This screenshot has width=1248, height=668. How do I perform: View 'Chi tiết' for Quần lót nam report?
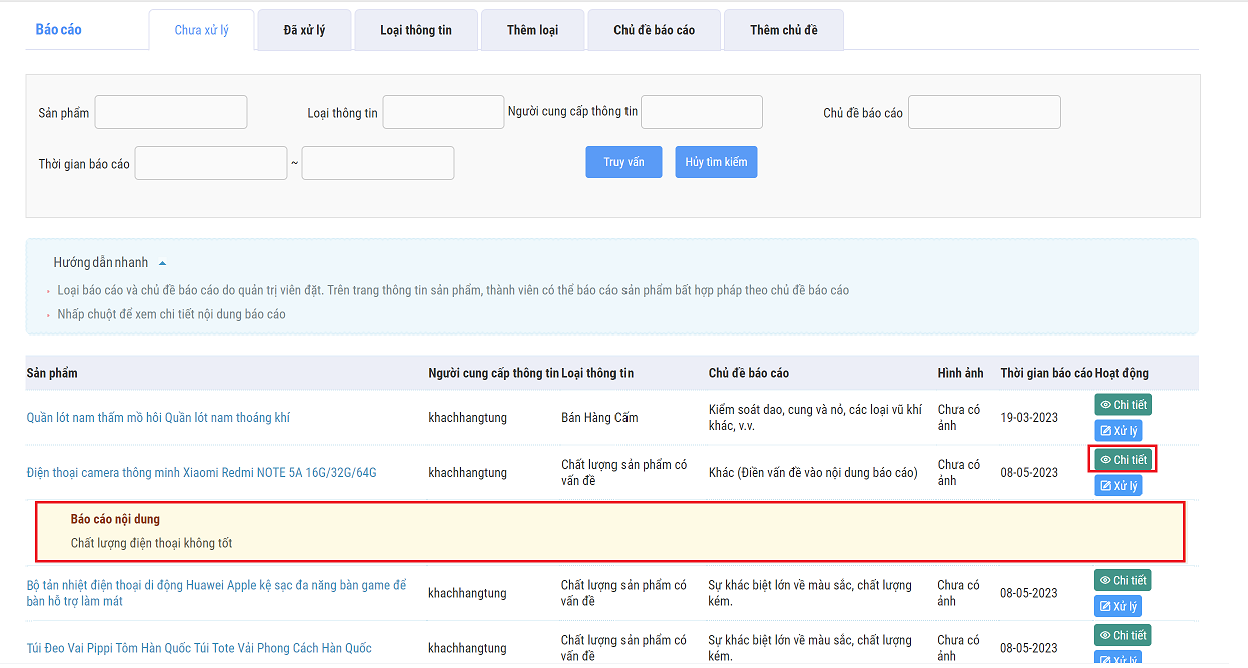(x=1122, y=405)
